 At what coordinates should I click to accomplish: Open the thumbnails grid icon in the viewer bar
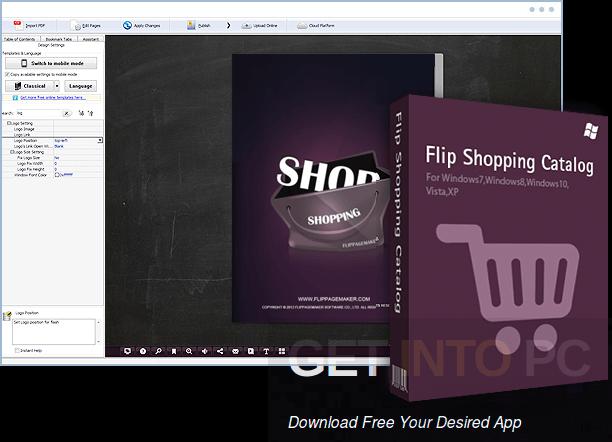pyautogui.click(x=282, y=351)
